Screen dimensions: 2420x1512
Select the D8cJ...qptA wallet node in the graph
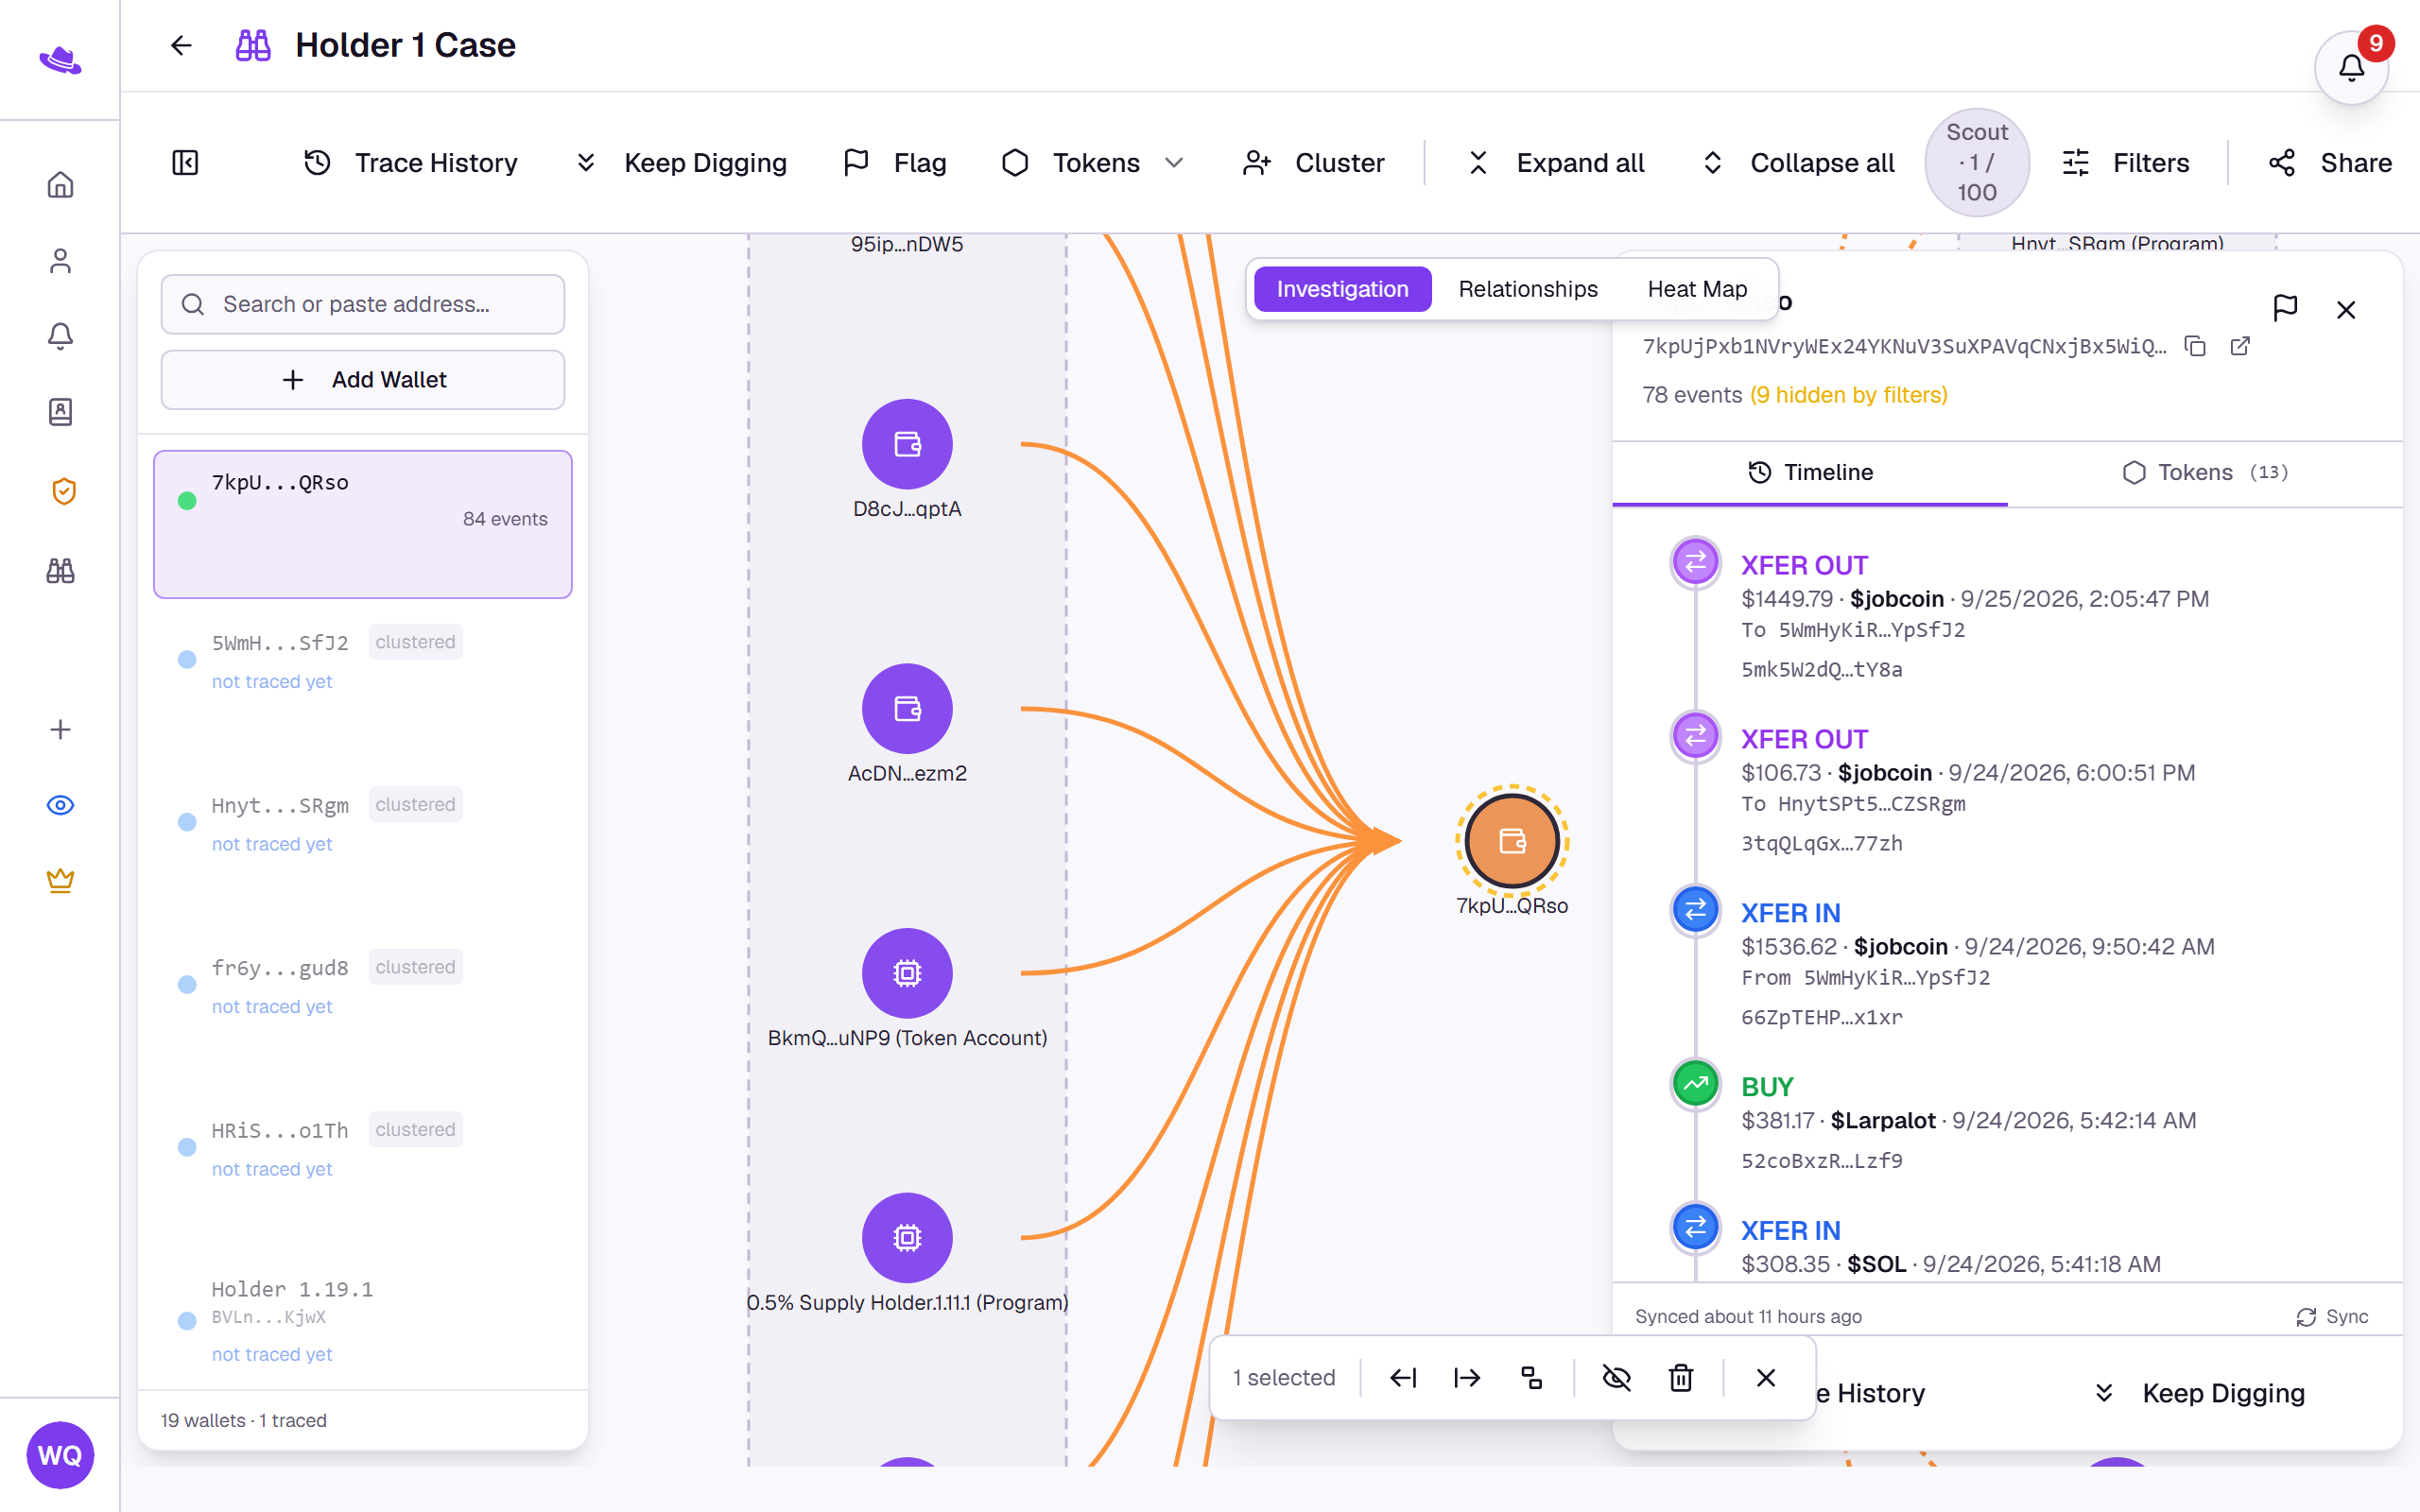tap(907, 444)
